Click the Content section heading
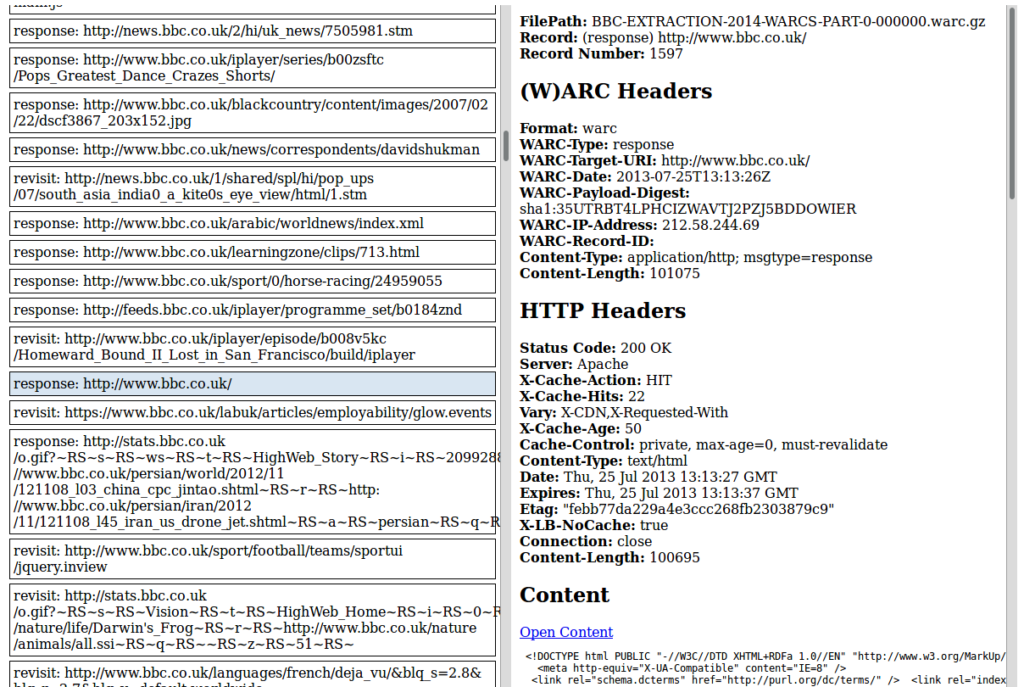 564,596
